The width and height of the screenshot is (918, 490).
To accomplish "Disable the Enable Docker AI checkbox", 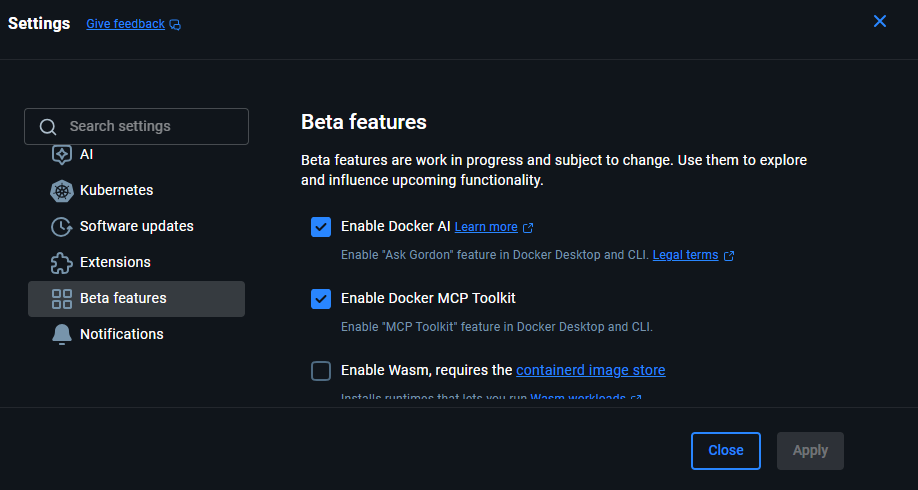I will [x=321, y=227].
